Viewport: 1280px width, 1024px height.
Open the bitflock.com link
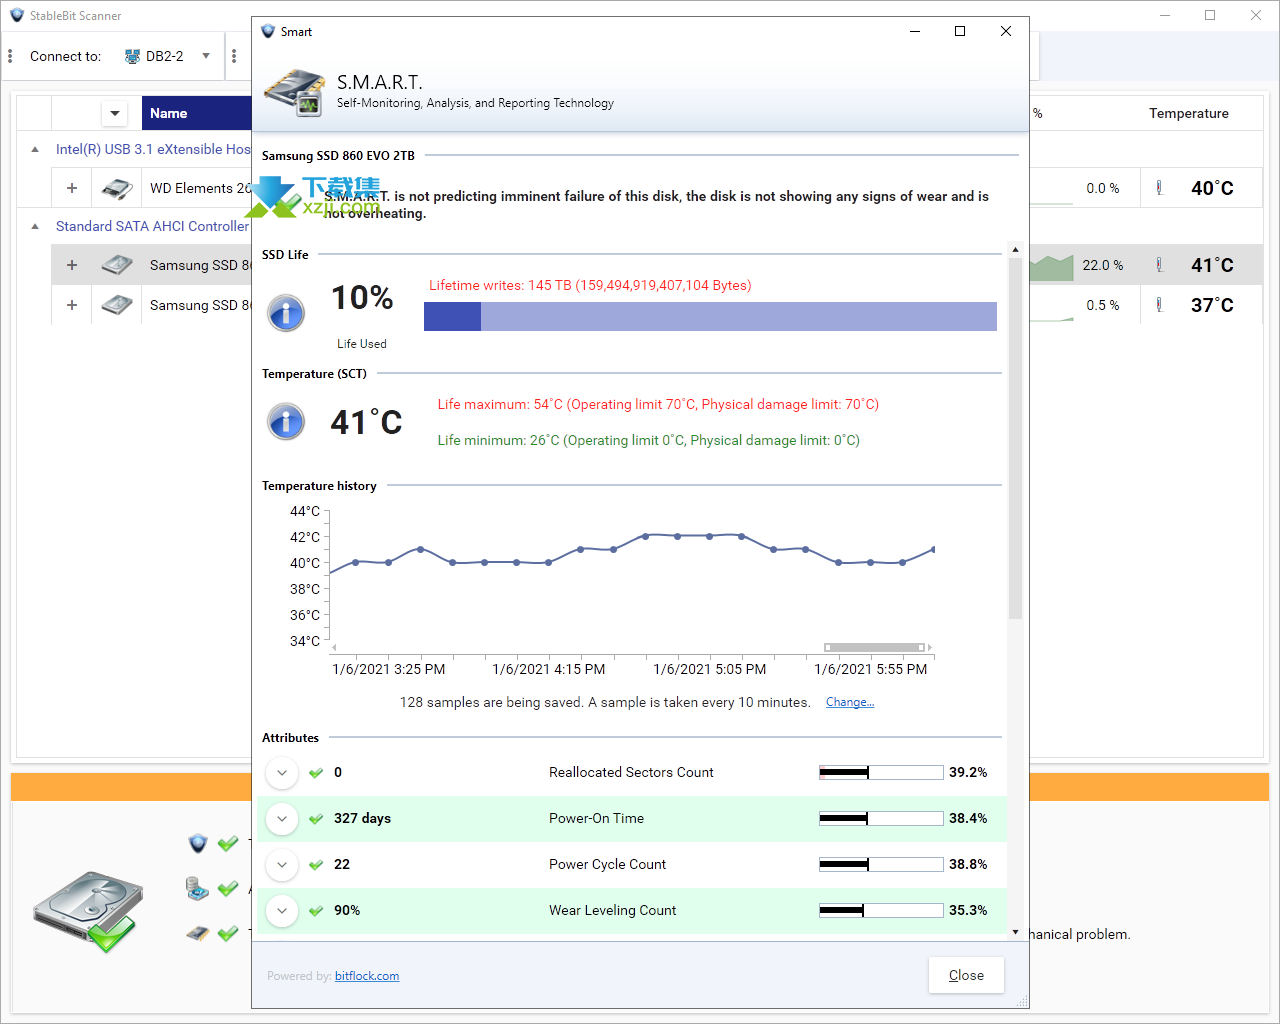[x=367, y=976]
